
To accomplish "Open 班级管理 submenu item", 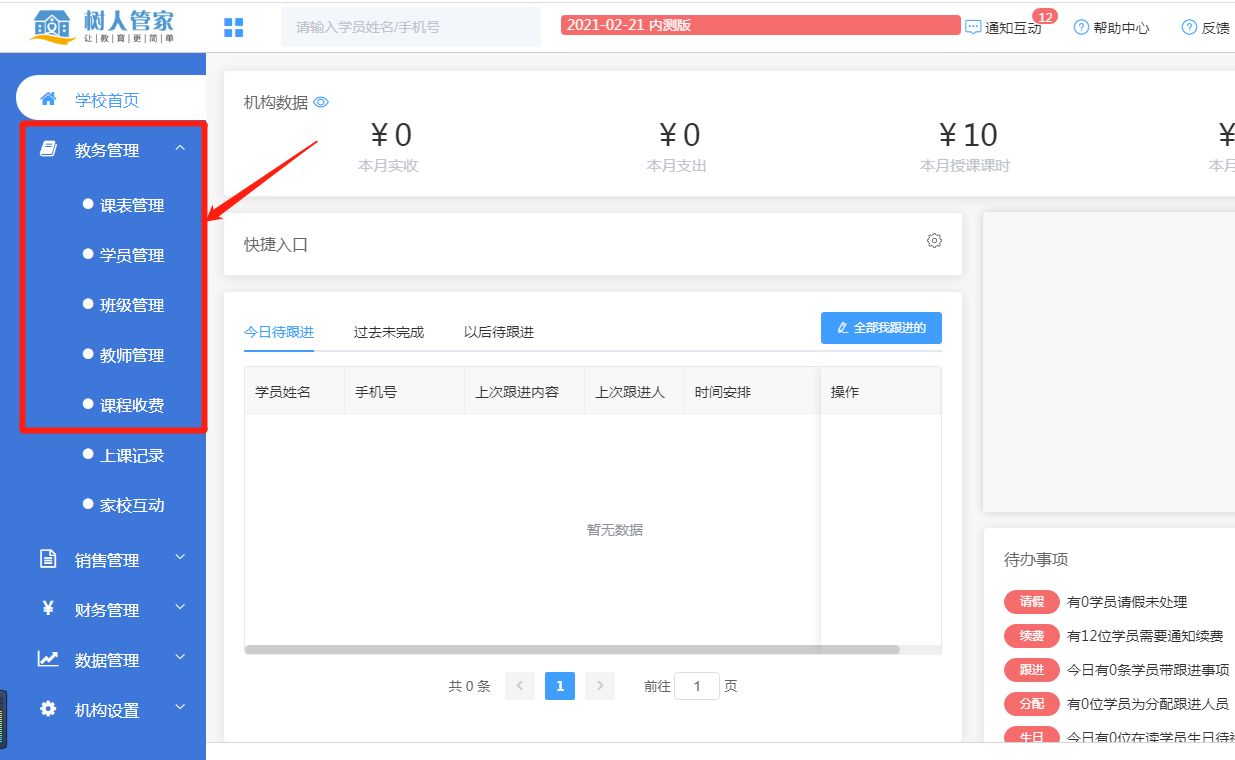I will point(132,305).
